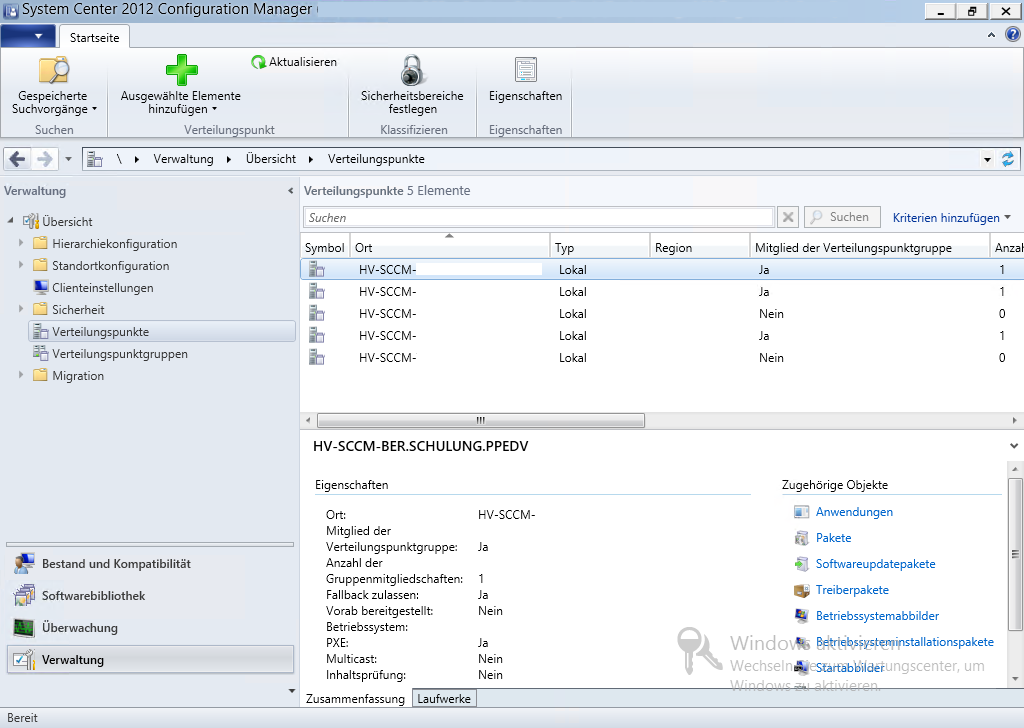The image size is (1024, 728).
Task: Open Eigenschaften properties icon in ribbon
Action: (x=525, y=71)
